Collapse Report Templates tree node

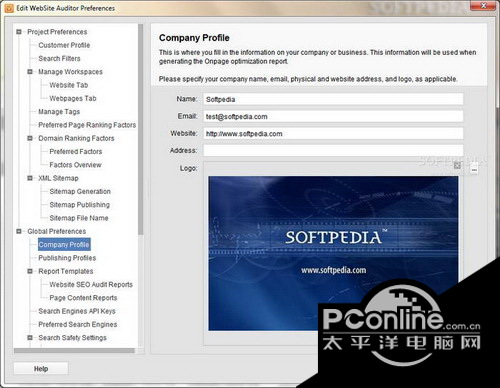[30, 271]
